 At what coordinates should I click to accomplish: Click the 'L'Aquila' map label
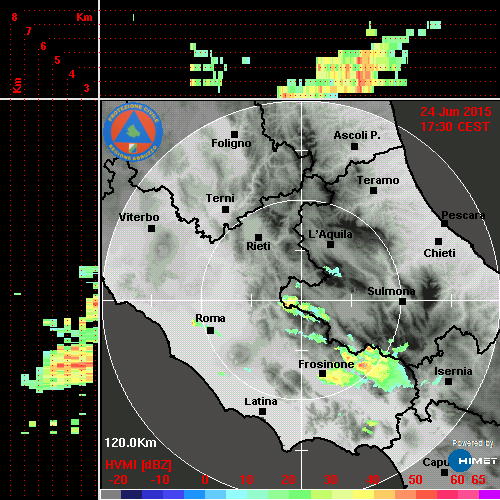[x=330, y=234]
